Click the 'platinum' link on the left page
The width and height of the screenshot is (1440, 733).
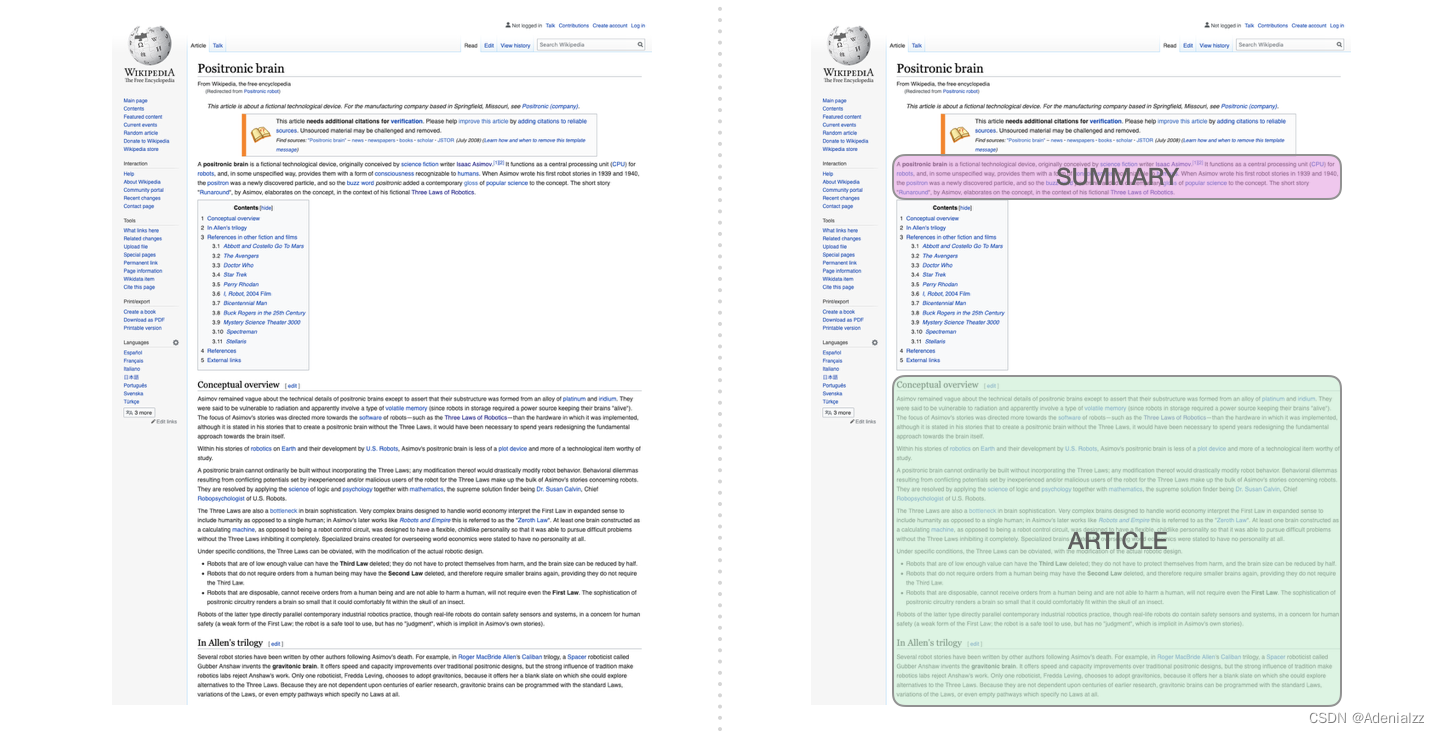click(574, 399)
